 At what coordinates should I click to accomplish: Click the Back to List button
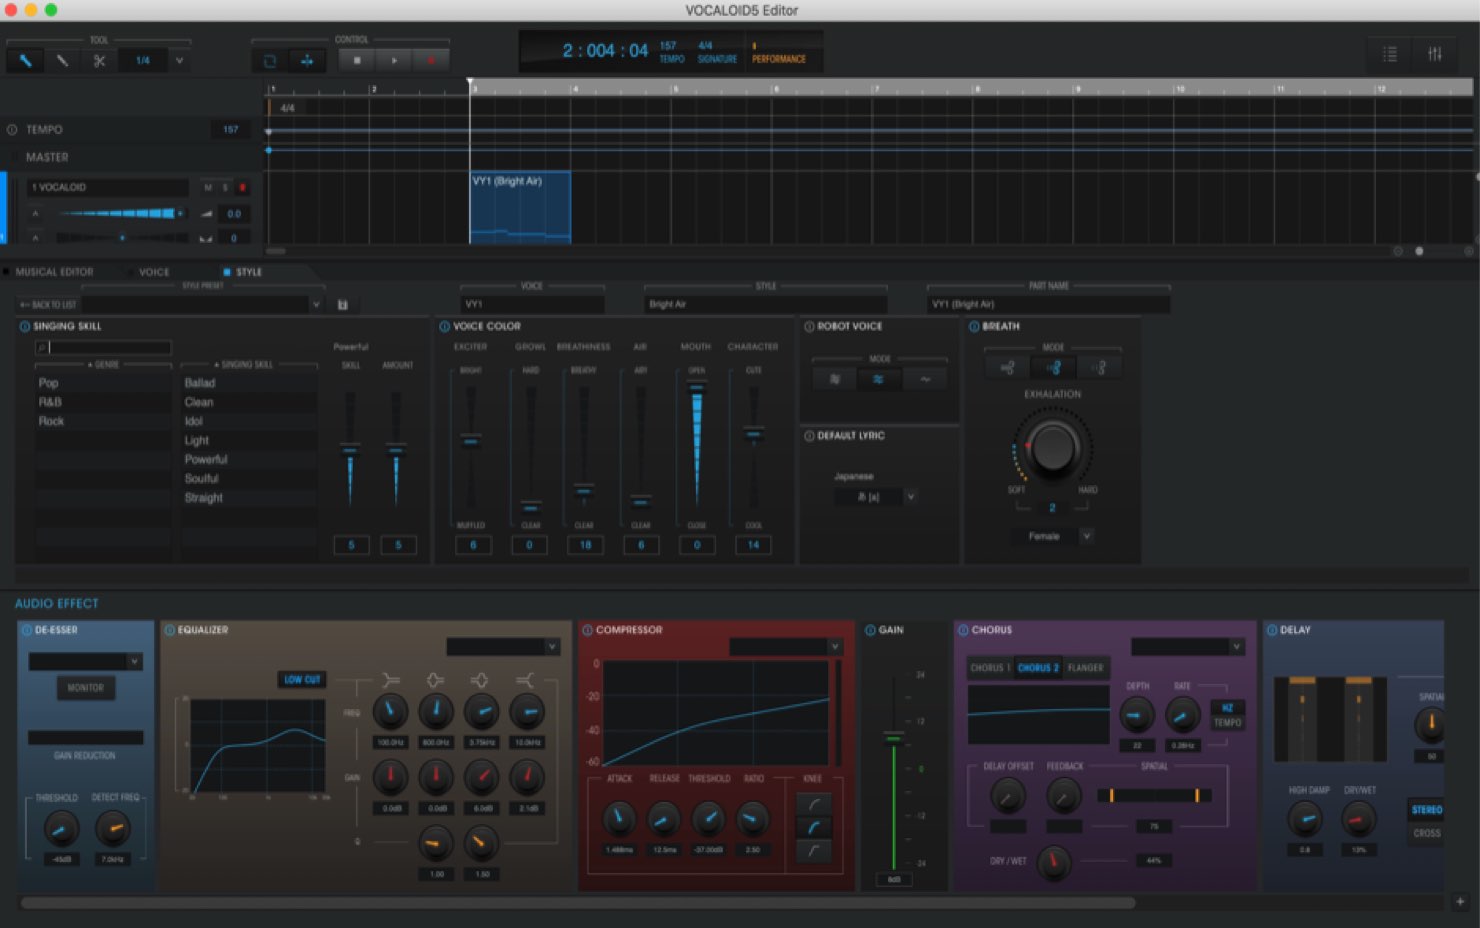pyautogui.click(x=48, y=304)
